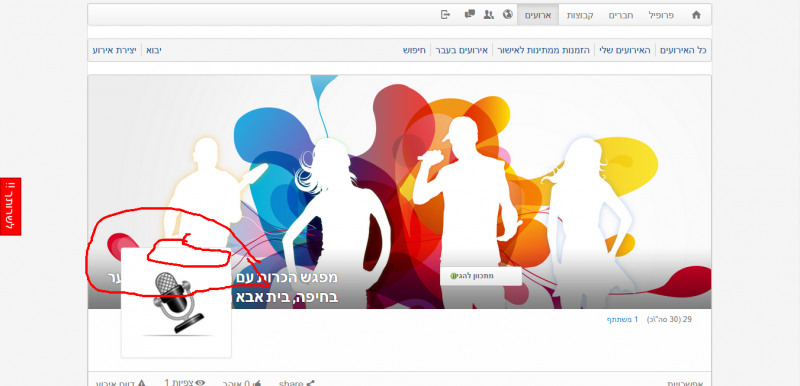View הזמנות ממתינות לאישור
Screen dimensions: 800x386
pyautogui.click(x=543, y=50)
